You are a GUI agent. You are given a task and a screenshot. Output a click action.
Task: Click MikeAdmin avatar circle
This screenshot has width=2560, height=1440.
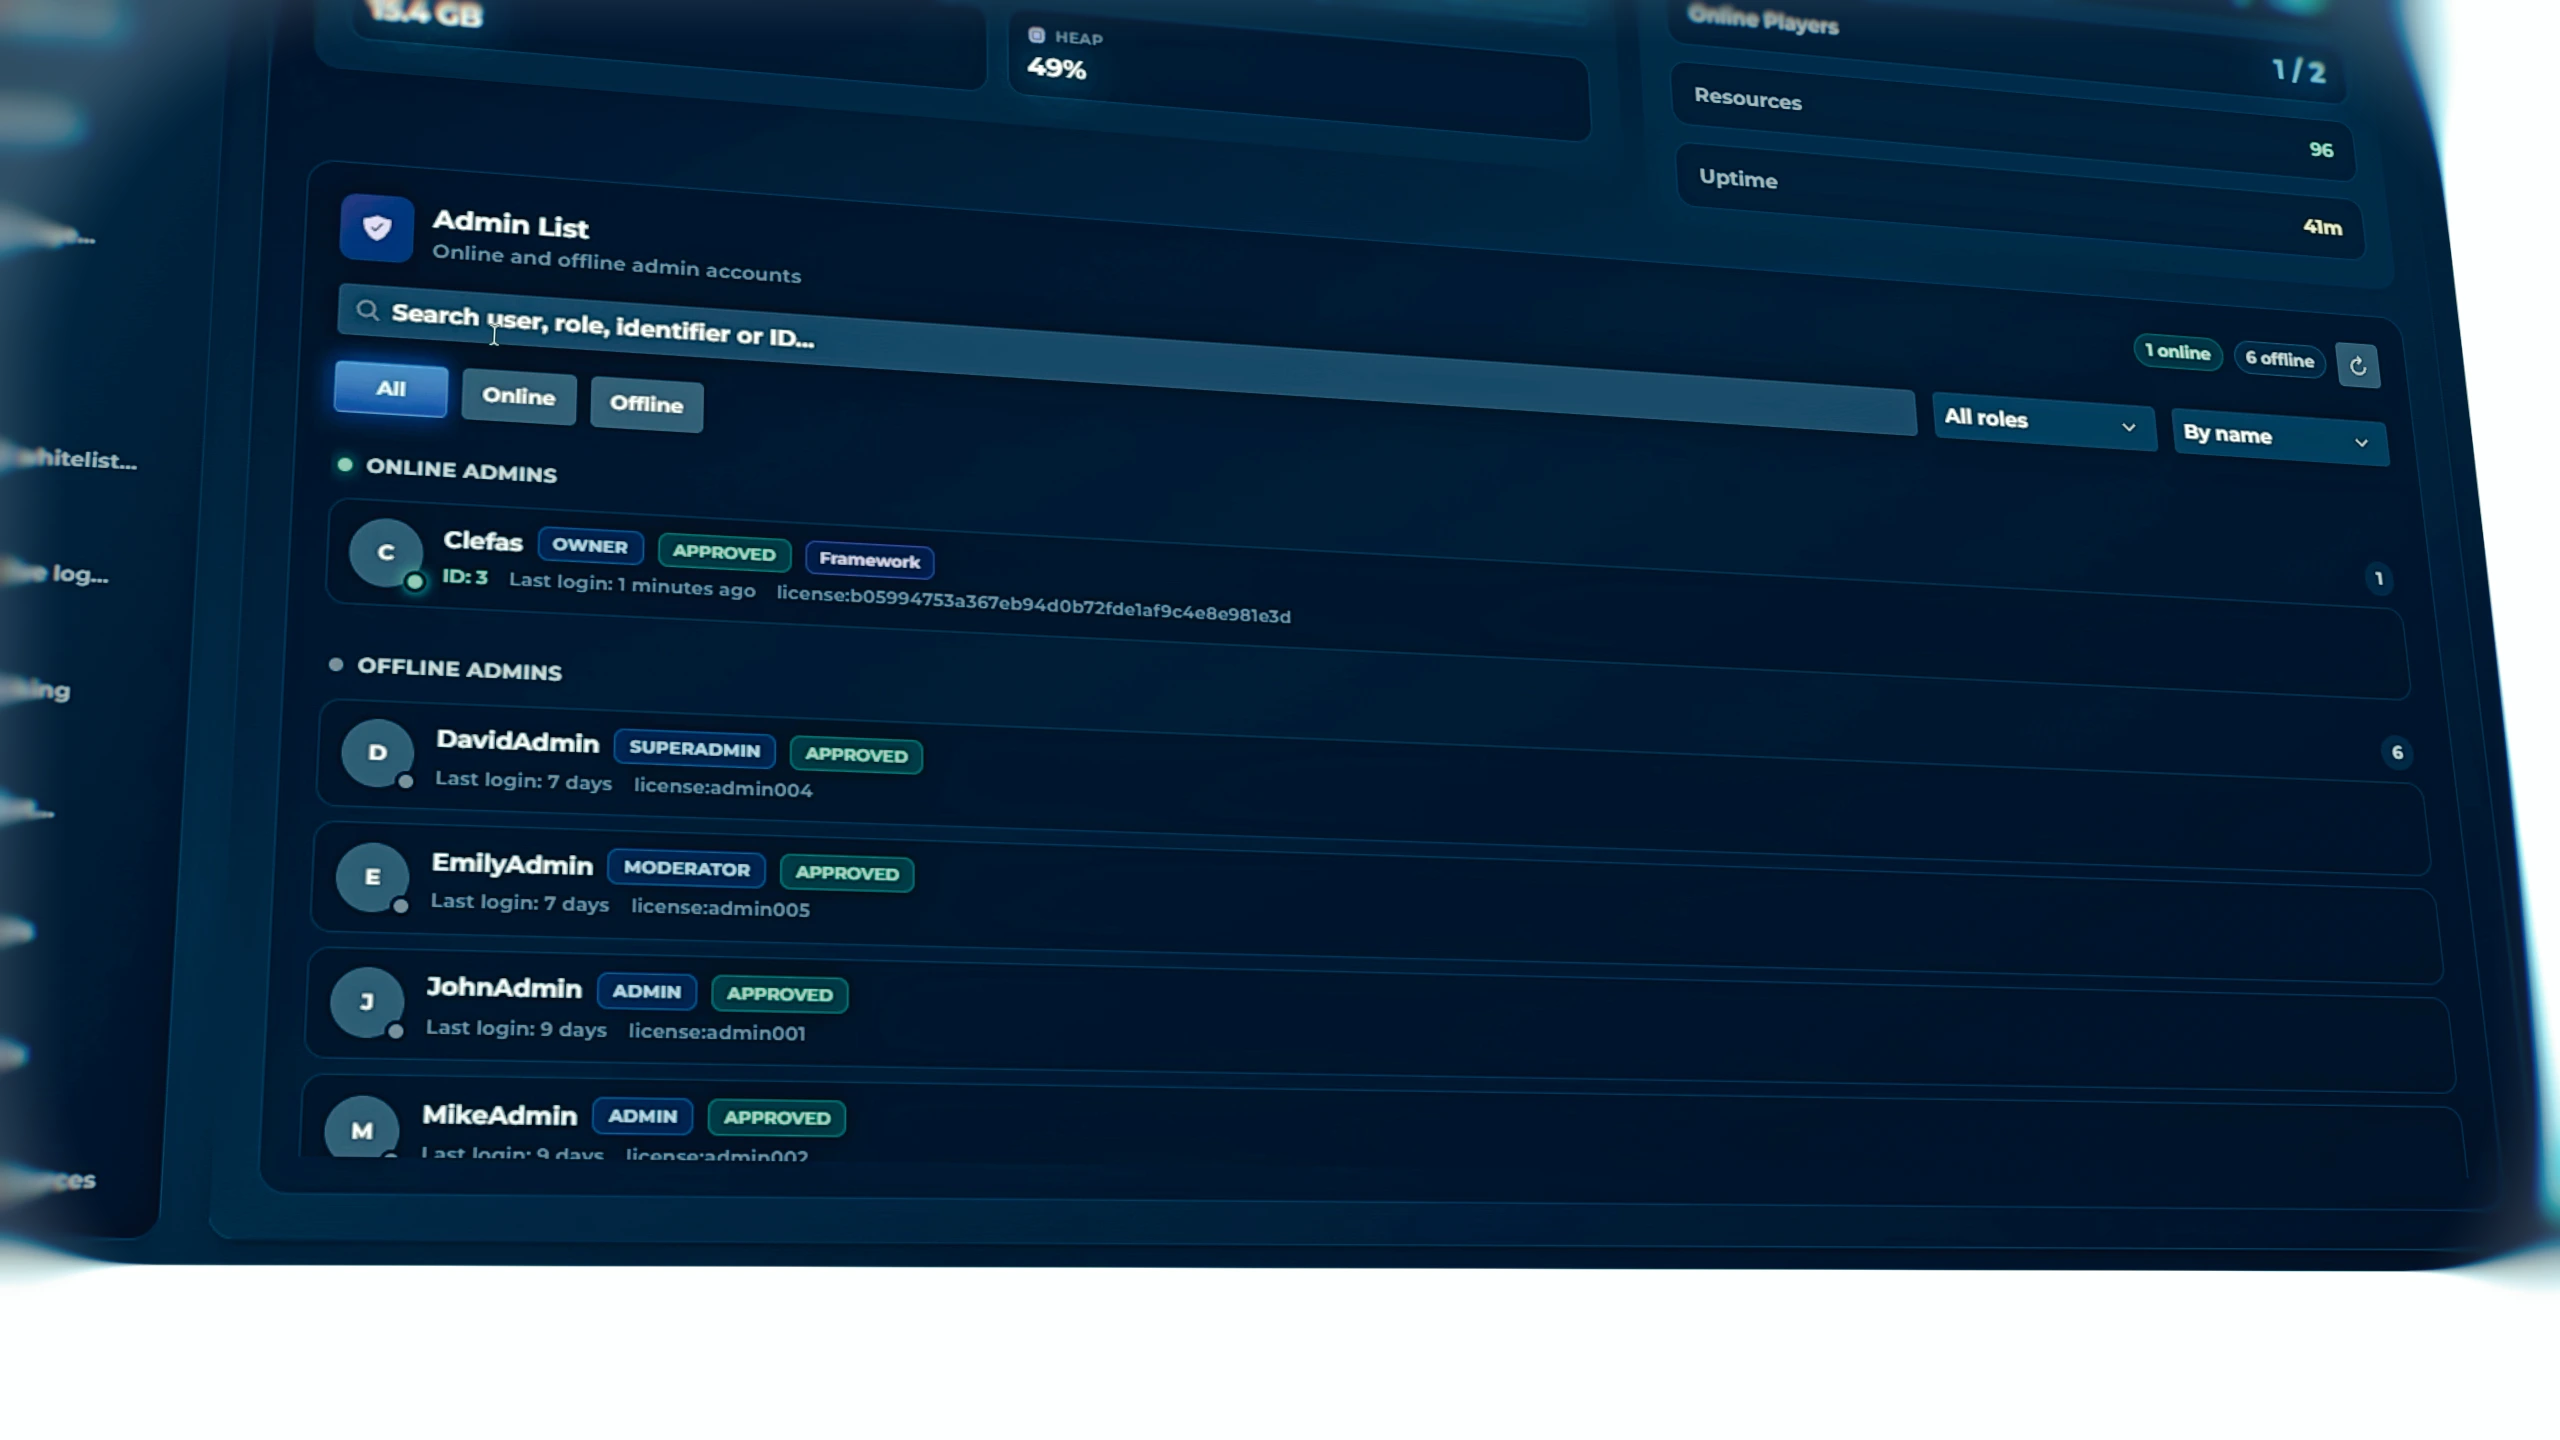[x=362, y=1130]
